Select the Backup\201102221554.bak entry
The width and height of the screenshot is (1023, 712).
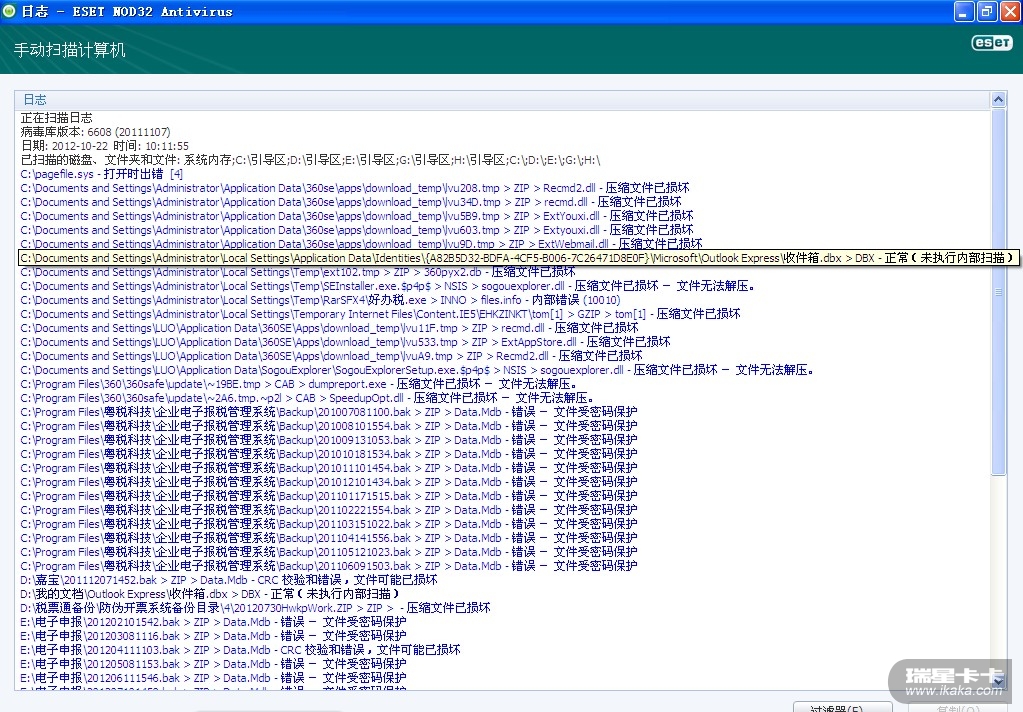click(x=328, y=510)
